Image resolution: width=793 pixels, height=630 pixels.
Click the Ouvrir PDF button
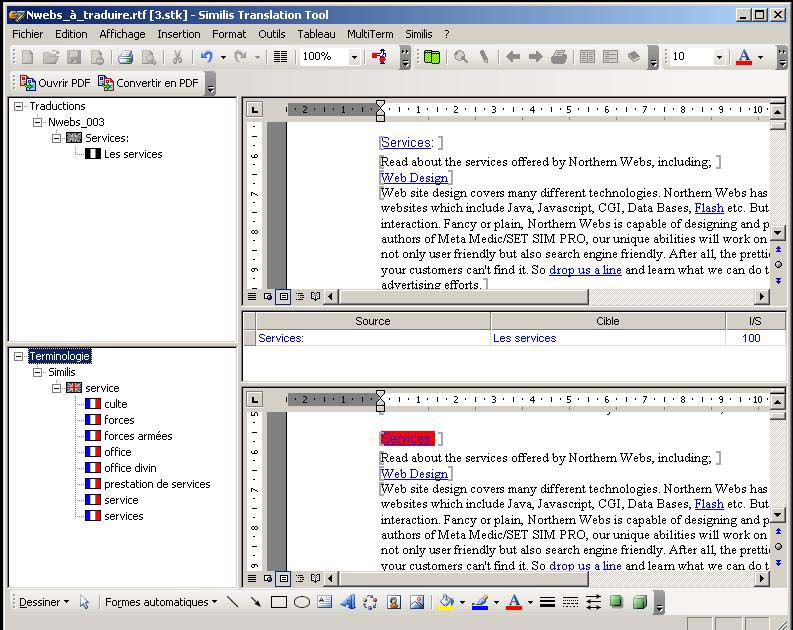[x=55, y=83]
